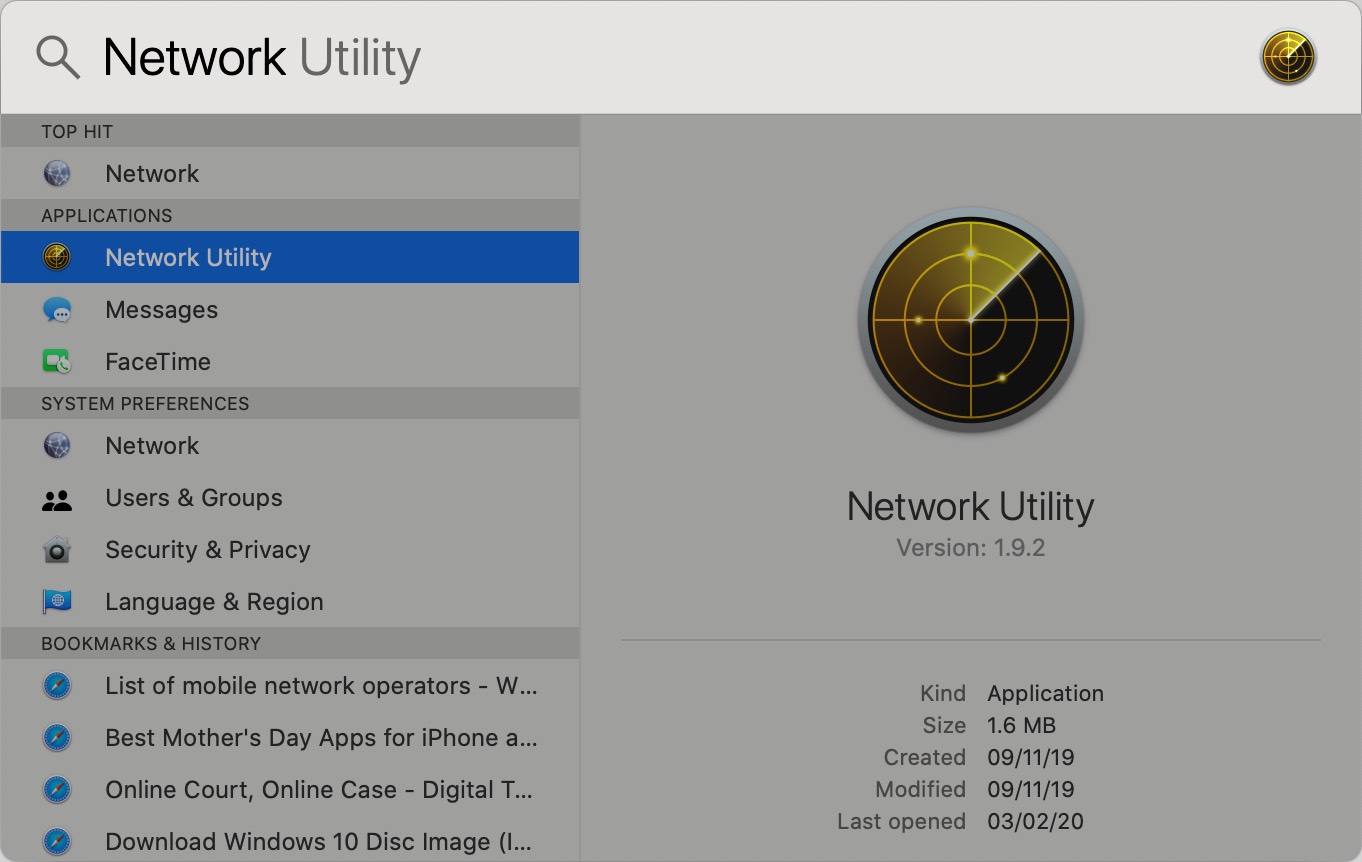Open the Safari icon beside Windows 10 result
Screen dimensions: 1362x862
pyautogui.click(x=57, y=841)
